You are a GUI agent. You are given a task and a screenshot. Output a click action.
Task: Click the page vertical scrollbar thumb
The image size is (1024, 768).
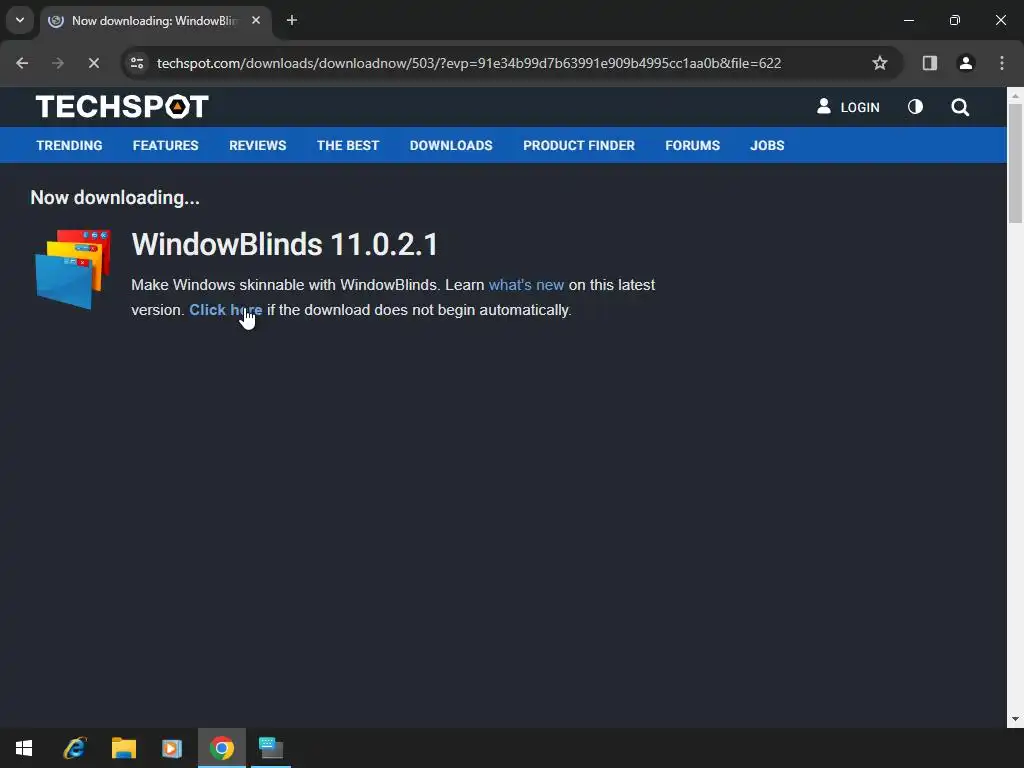click(1015, 162)
